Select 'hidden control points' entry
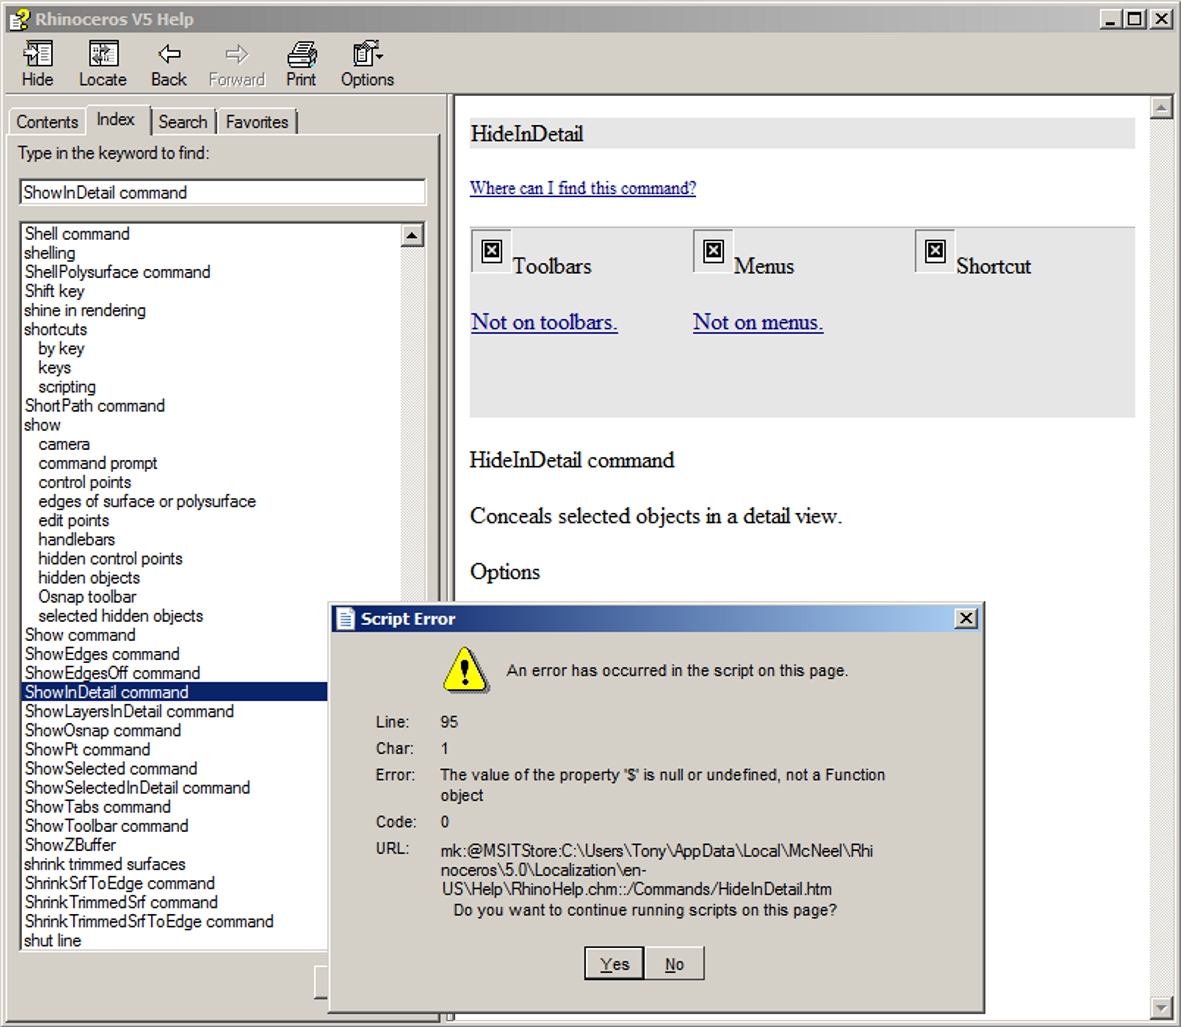The width and height of the screenshot is (1181, 1027). coord(111,559)
